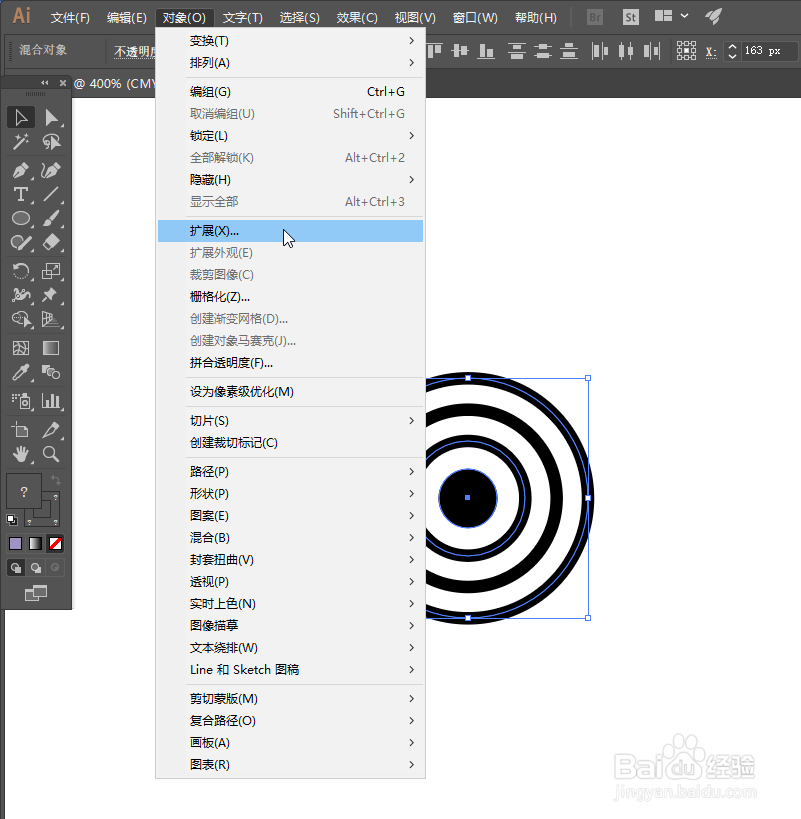
Task: Select the Symbol Sprayer tool
Action: [x=21, y=401]
